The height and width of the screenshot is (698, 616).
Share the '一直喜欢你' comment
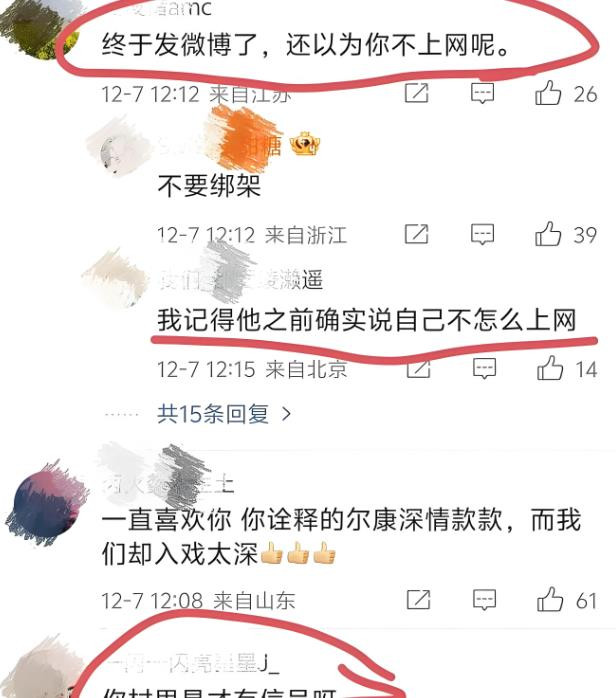[x=418, y=600]
